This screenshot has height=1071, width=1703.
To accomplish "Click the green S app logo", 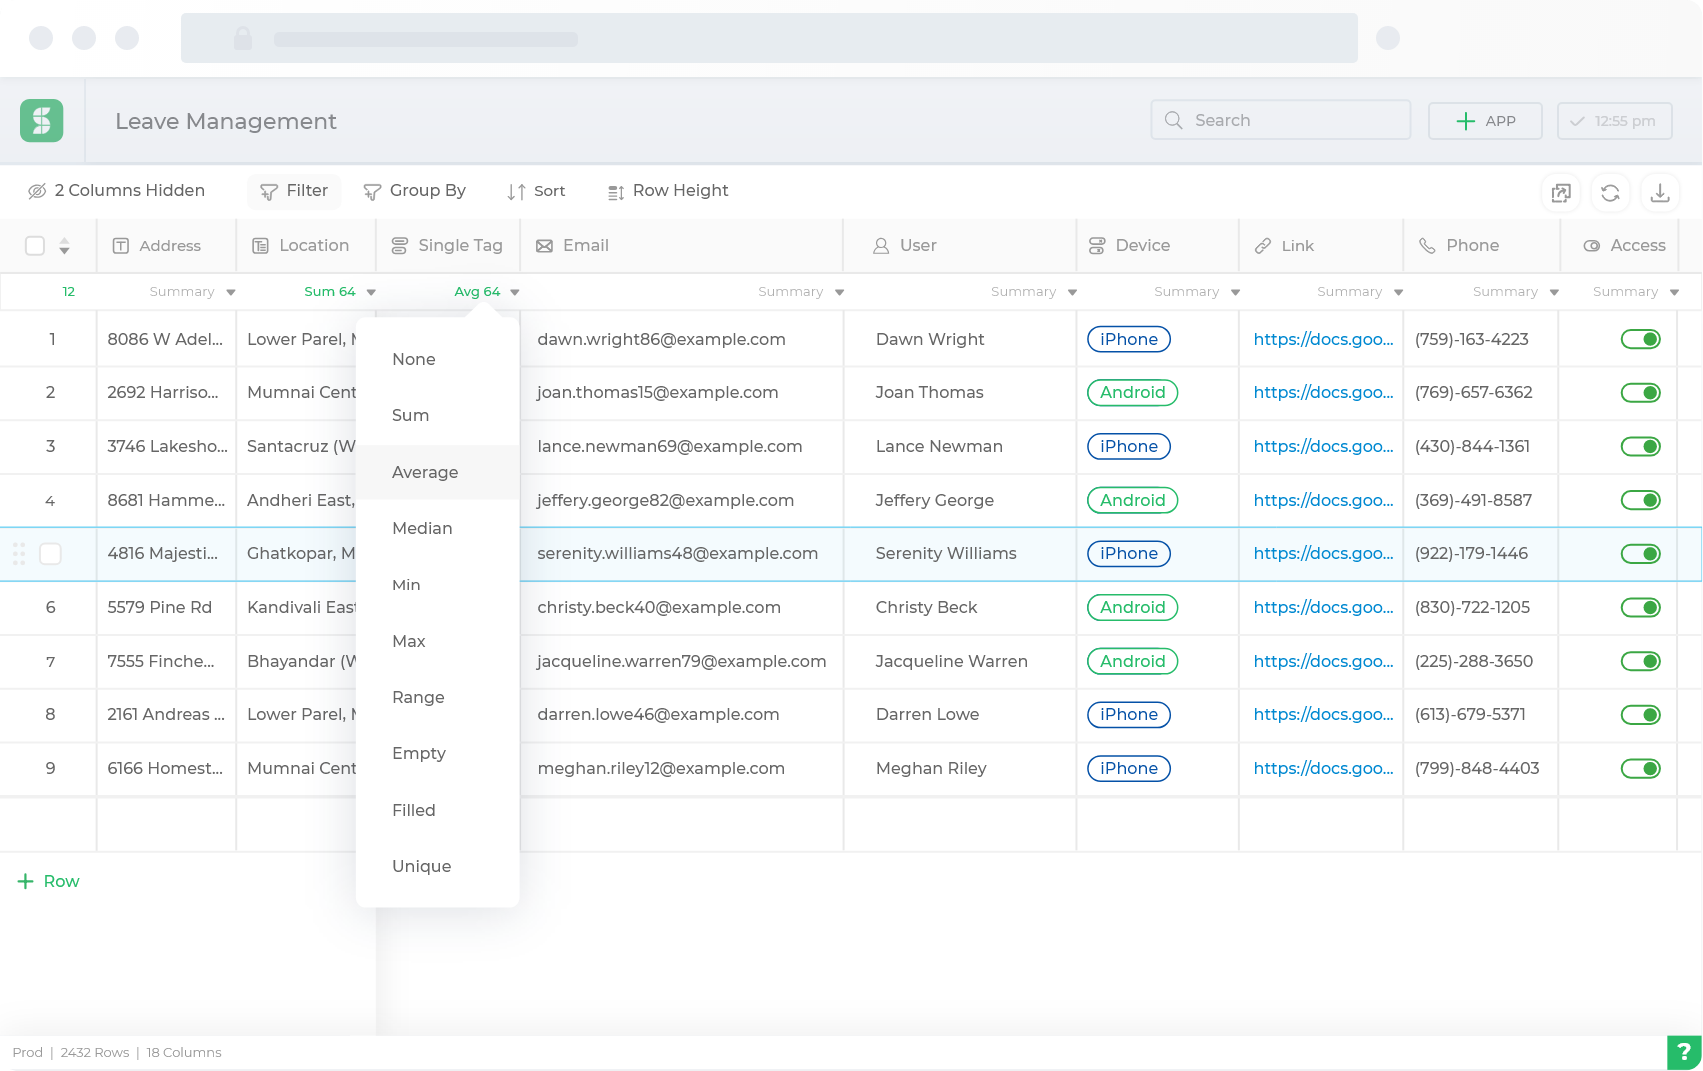I will coord(42,121).
